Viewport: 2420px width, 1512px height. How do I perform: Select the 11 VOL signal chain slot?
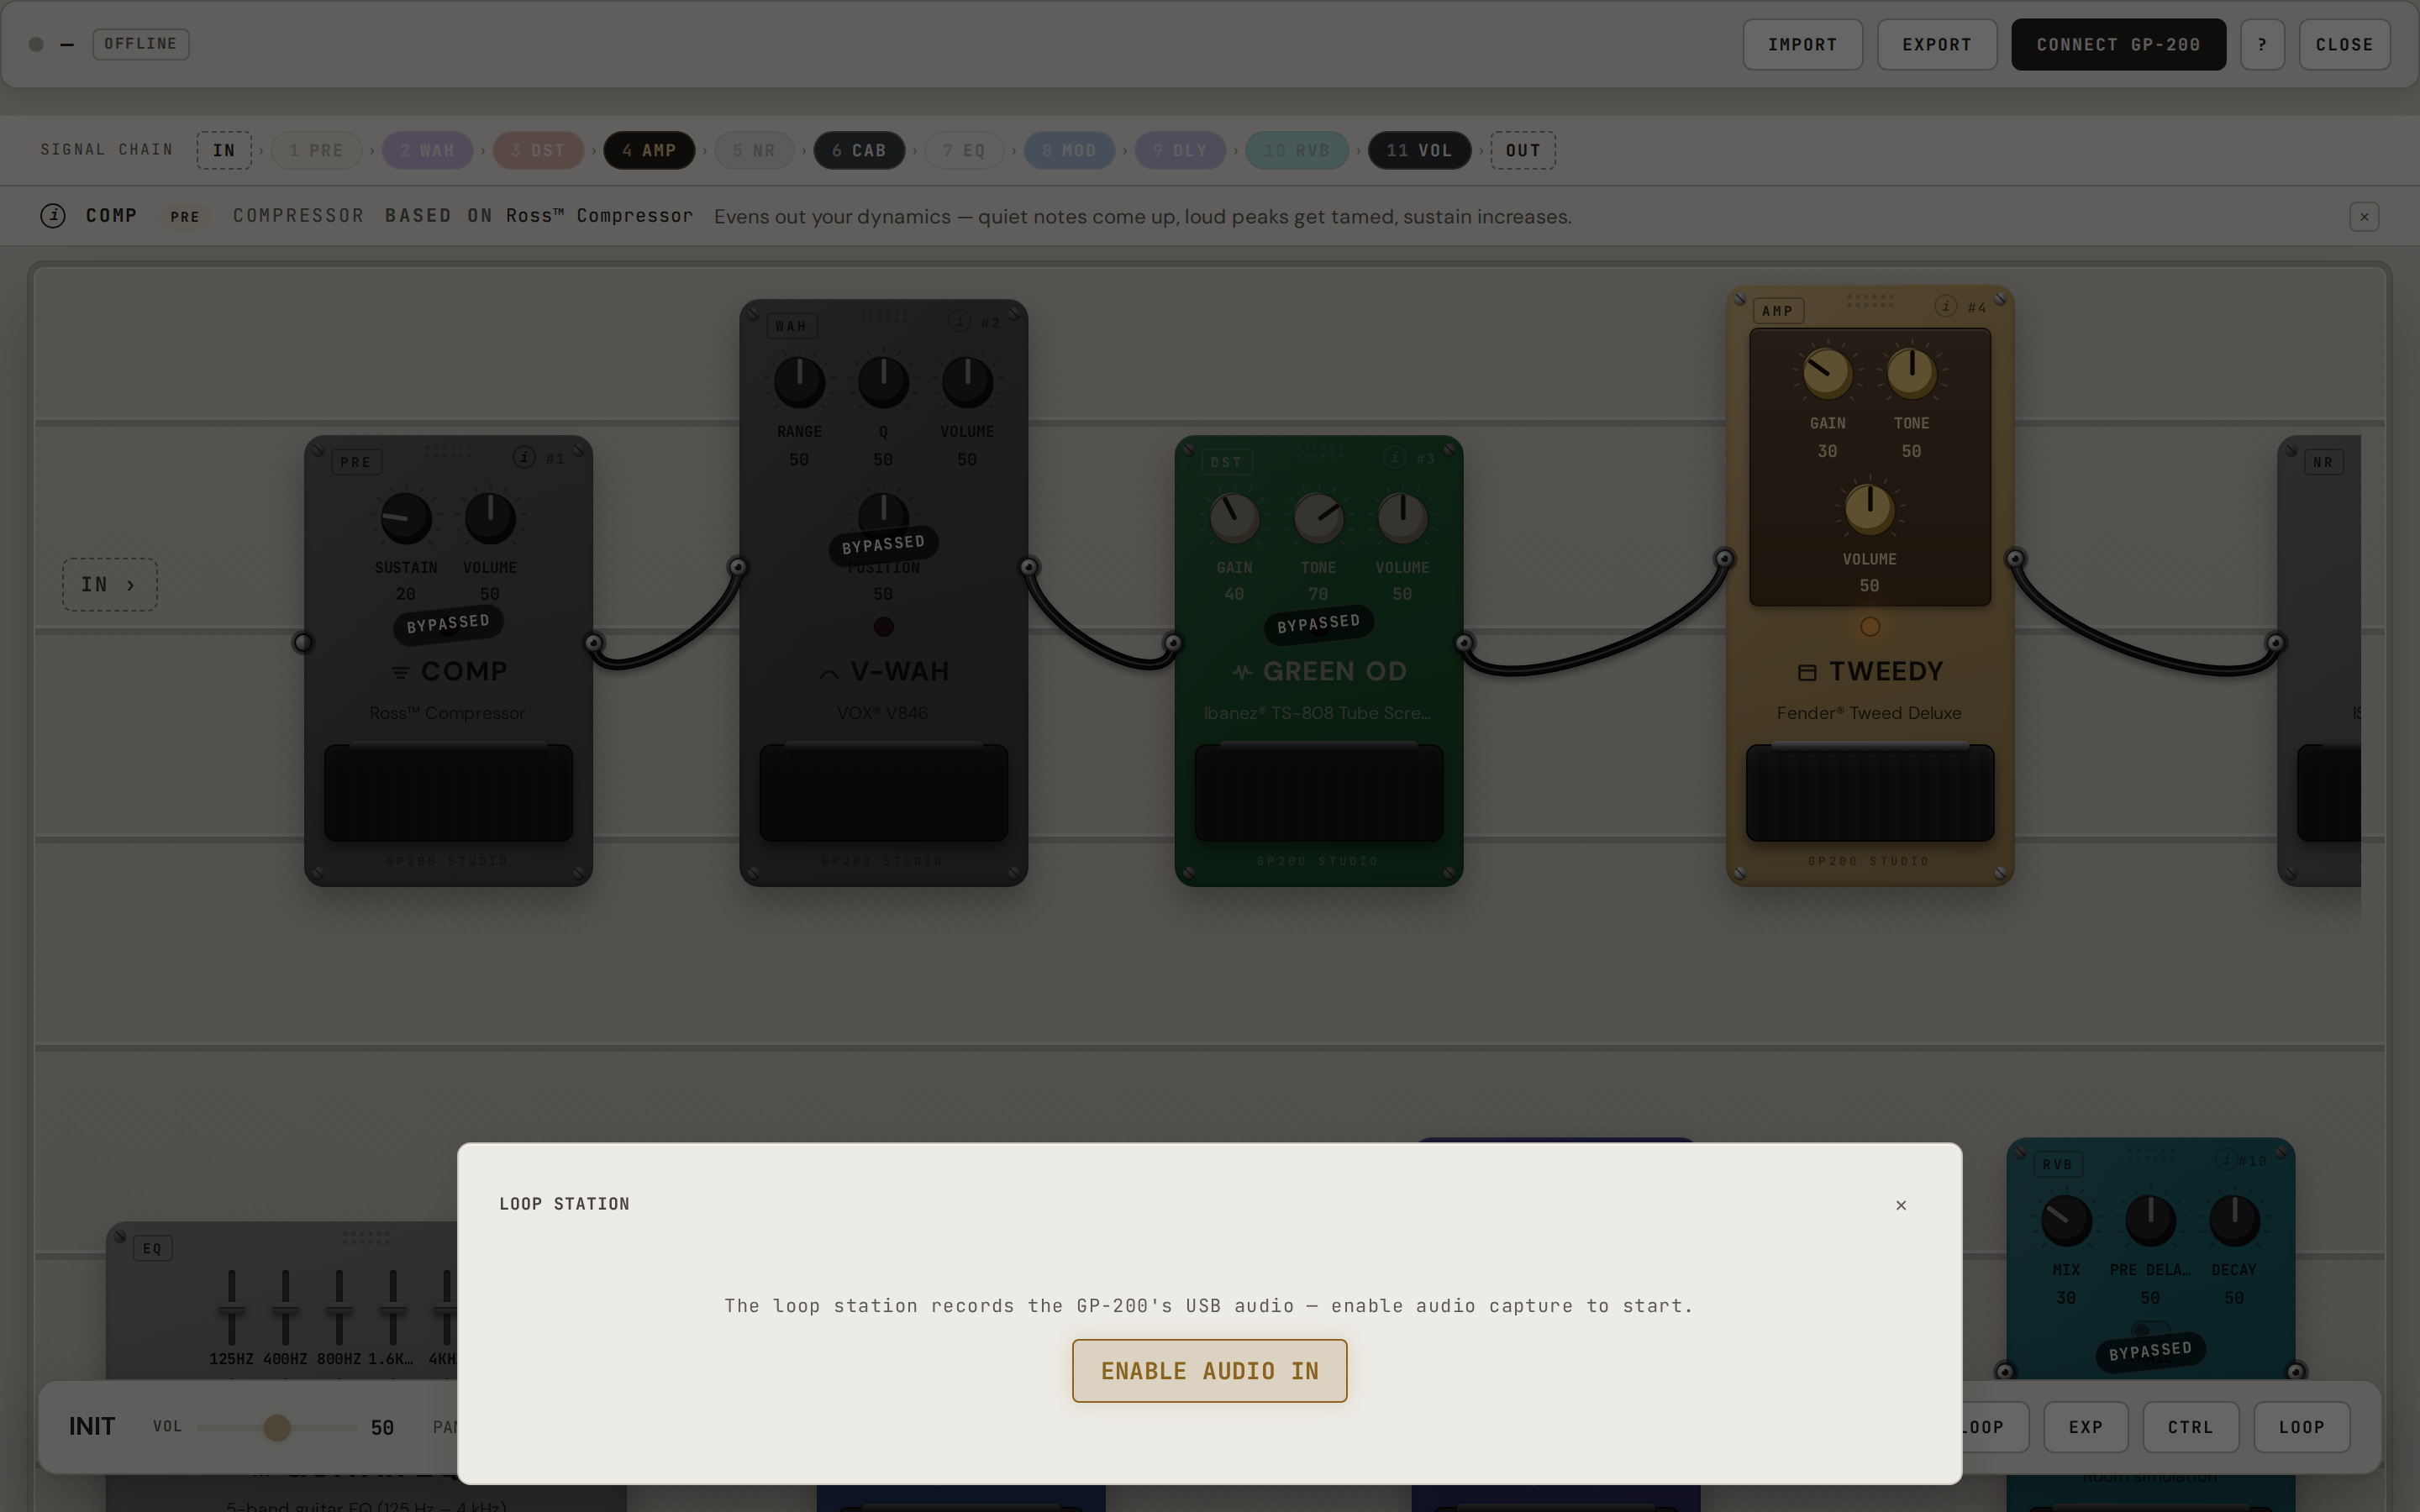coord(1419,150)
